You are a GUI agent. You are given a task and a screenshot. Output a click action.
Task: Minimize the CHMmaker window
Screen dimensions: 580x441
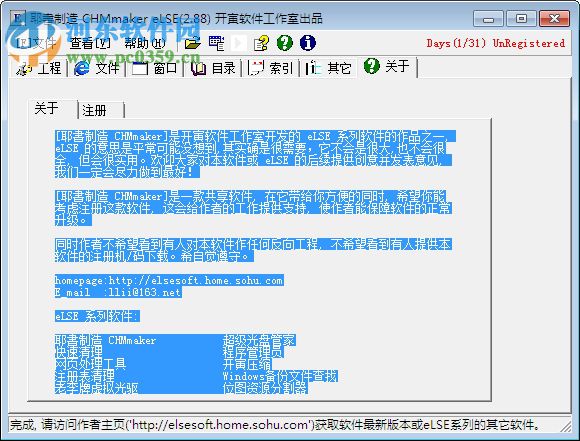point(488,19)
